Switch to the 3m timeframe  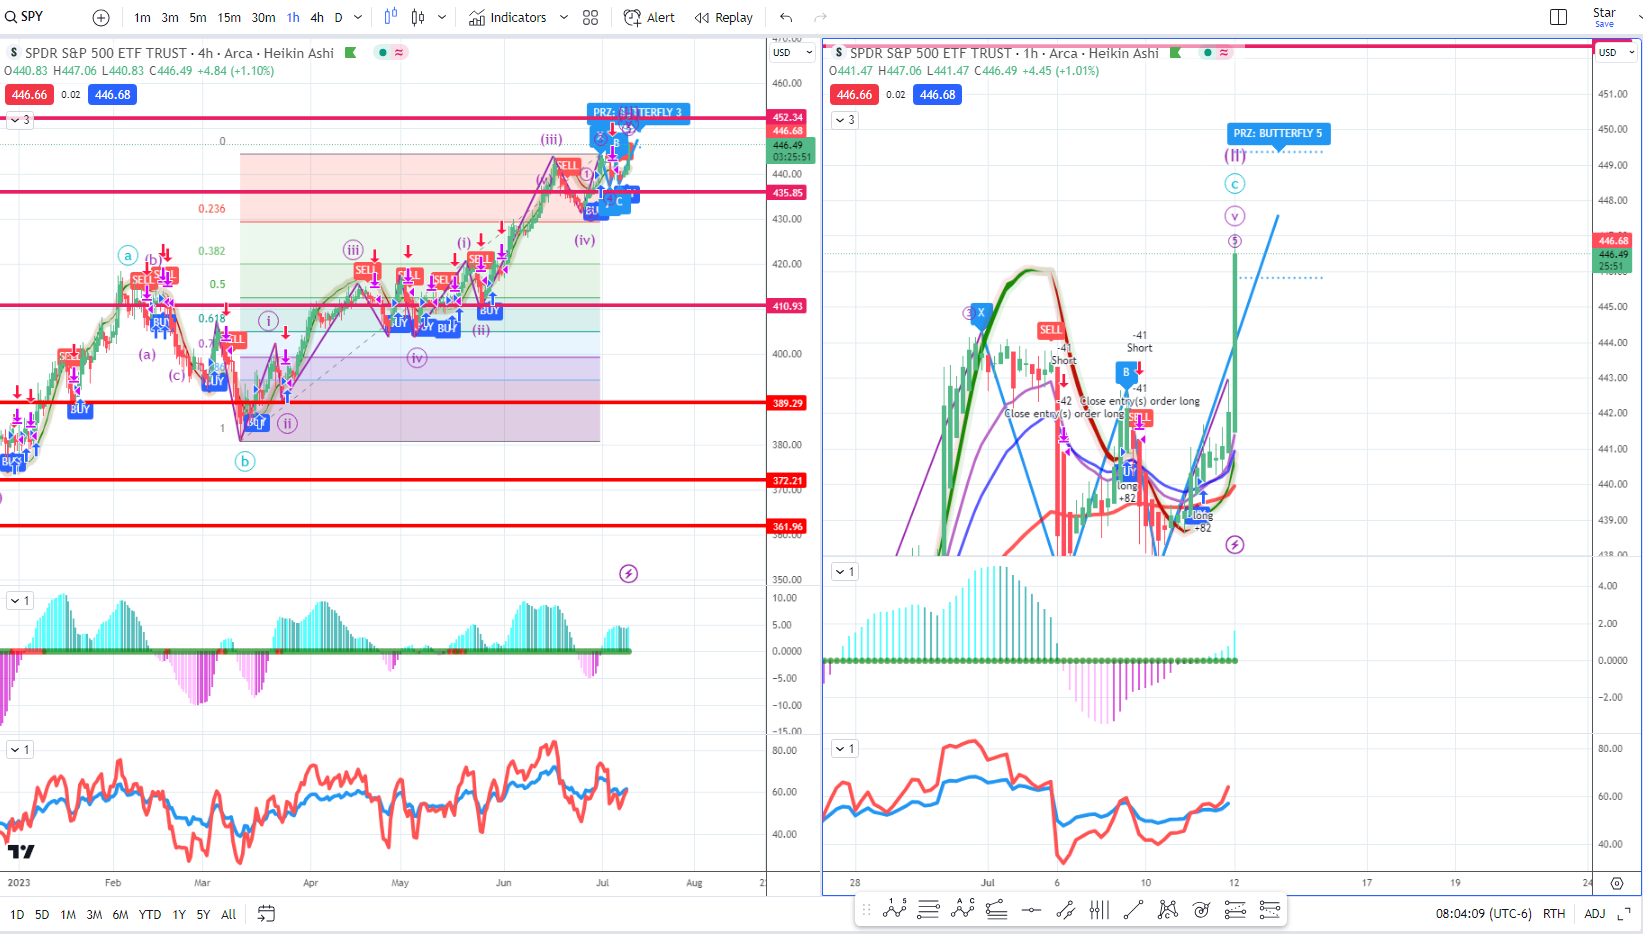pos(170,18)
